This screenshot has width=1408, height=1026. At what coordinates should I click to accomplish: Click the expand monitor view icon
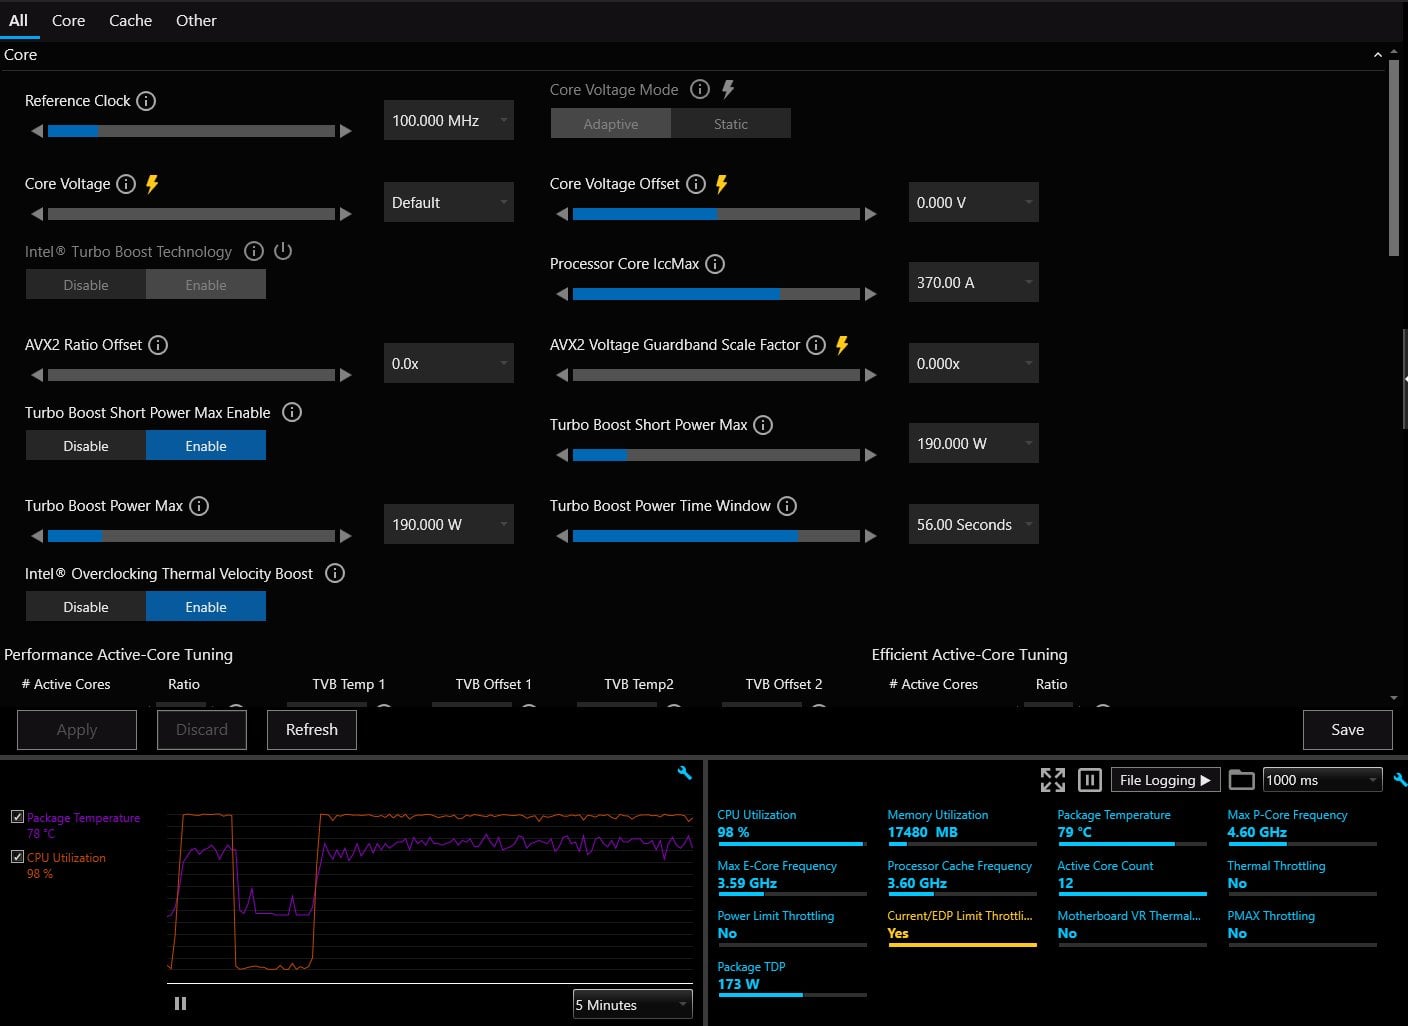[x=1052, y=780]
